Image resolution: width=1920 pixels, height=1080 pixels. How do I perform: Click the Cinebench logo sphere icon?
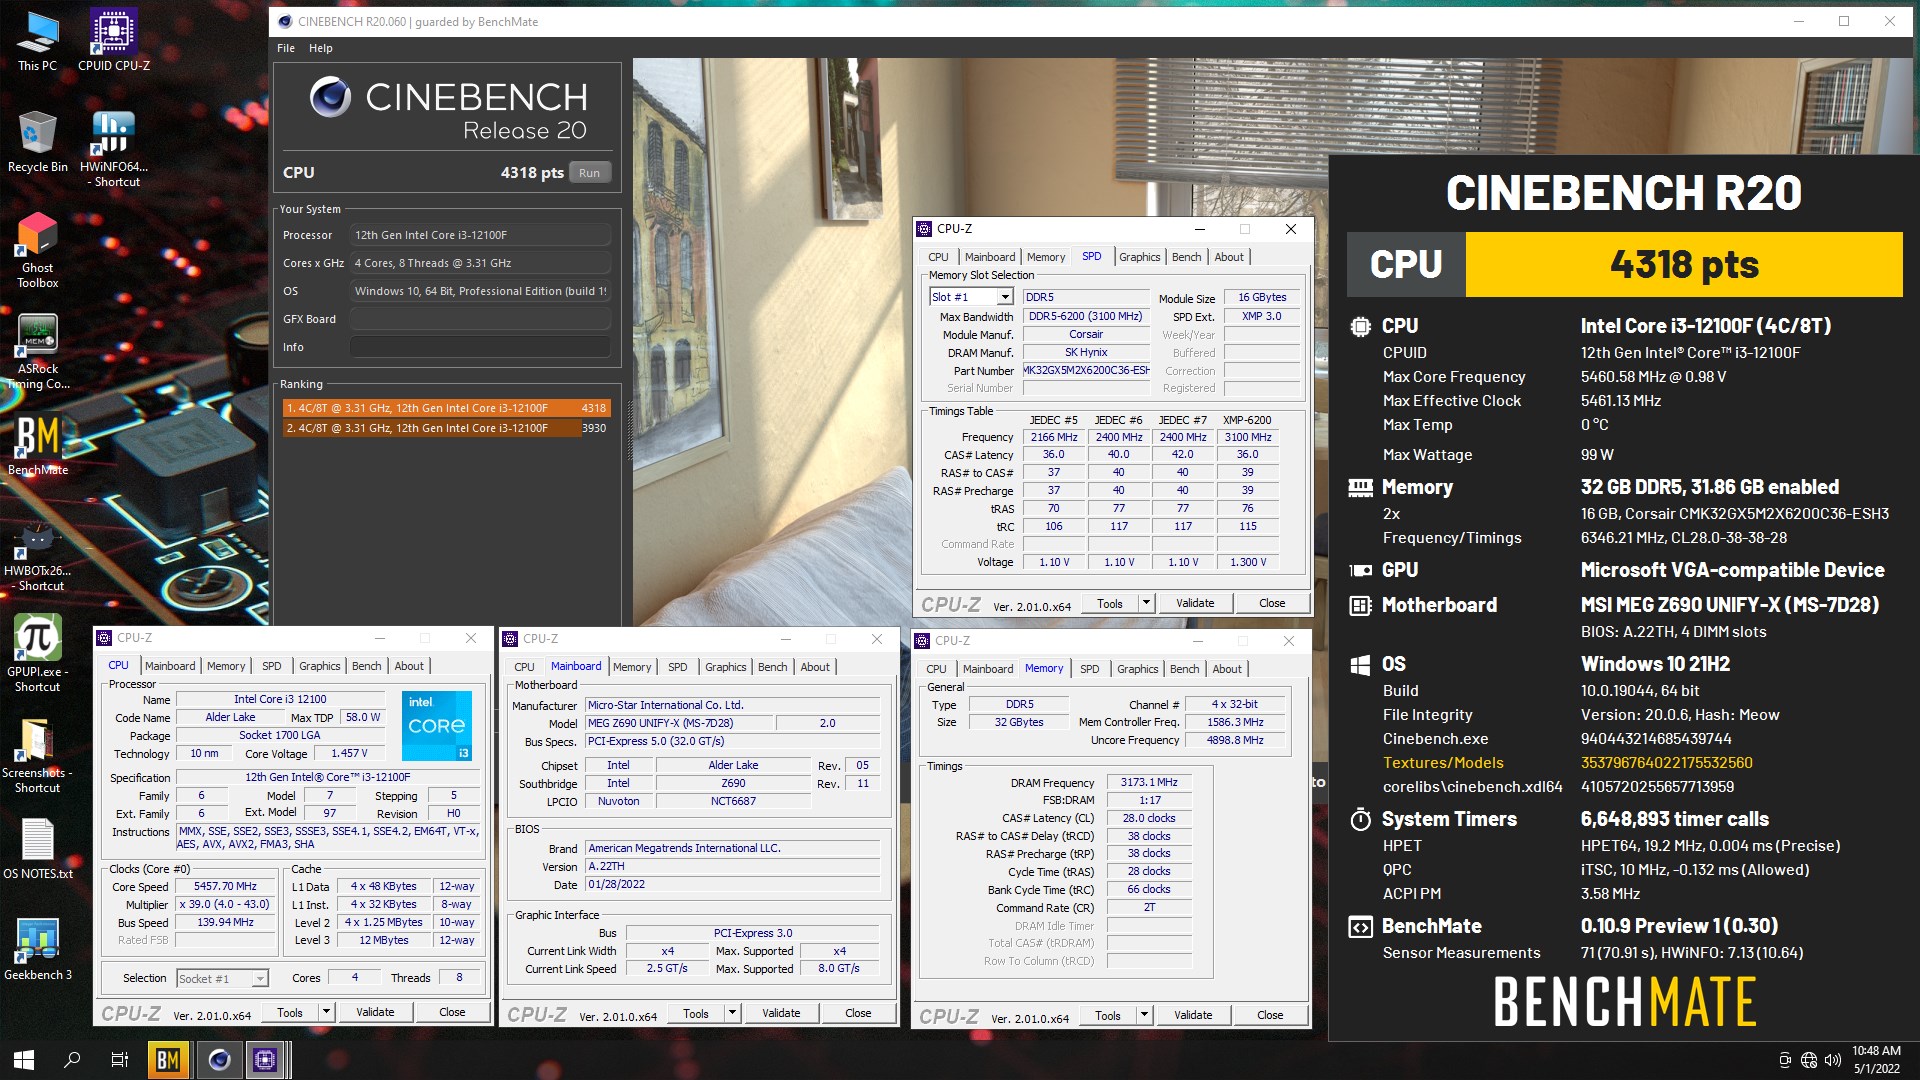pyautogui.click(x=330, y=98)
